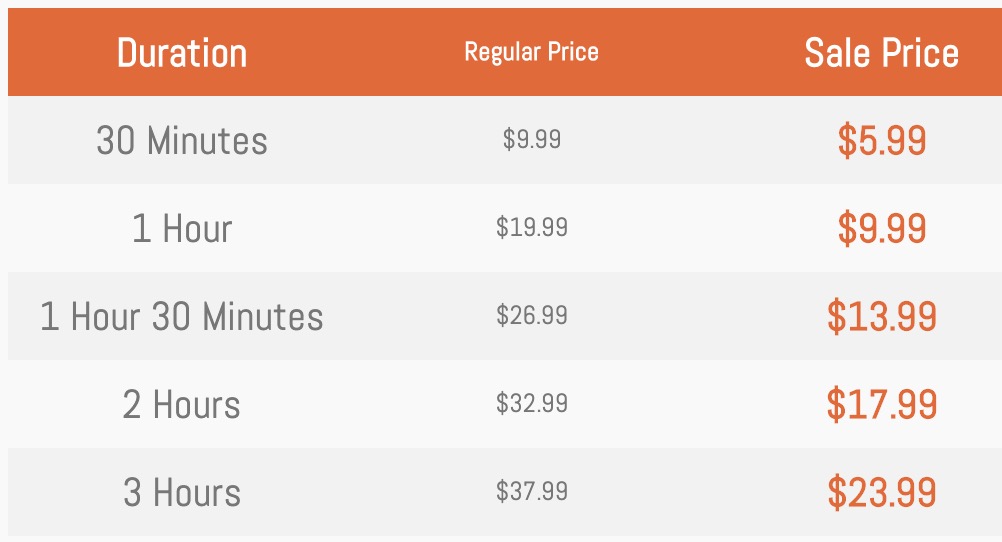1002x542 pixels.
Task: Choose the $9.99 sale price in orange
Action: 882,228
